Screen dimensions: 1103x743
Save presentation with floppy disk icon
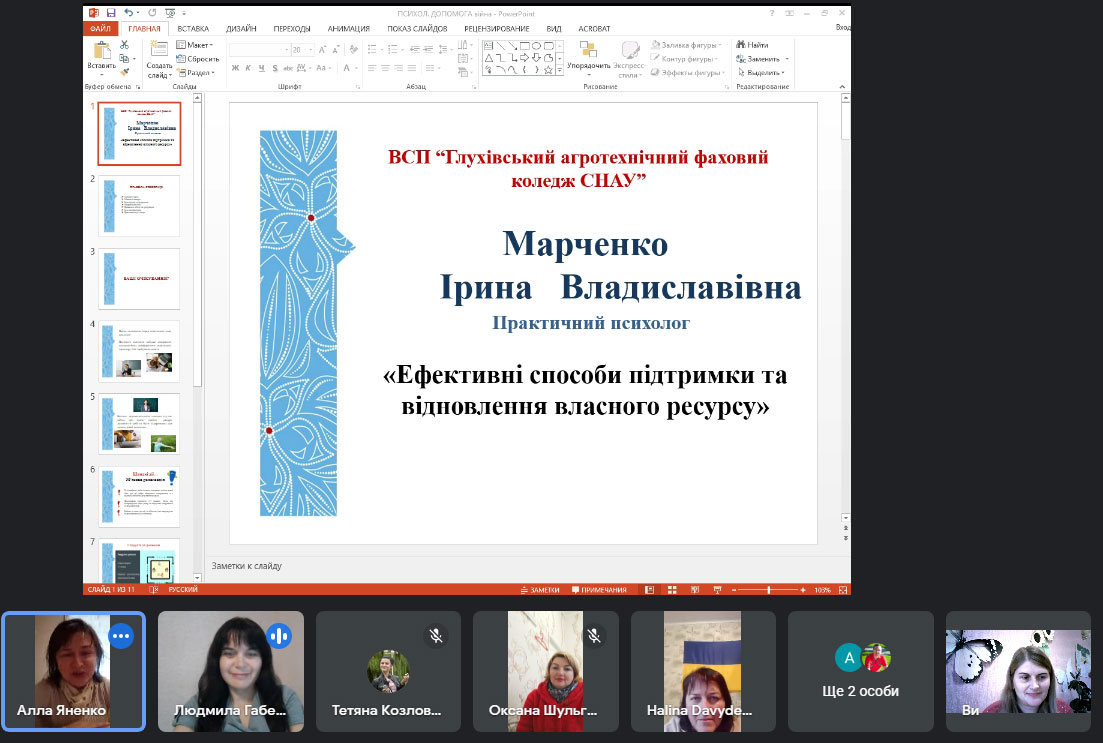click(111, 13)
